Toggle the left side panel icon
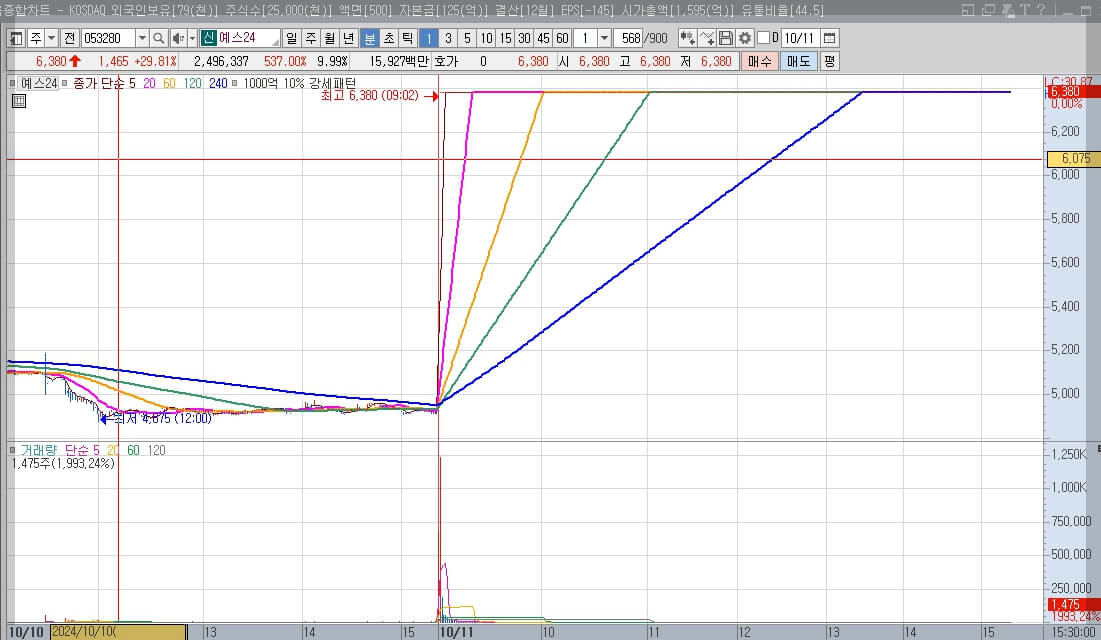 [16, 38]
